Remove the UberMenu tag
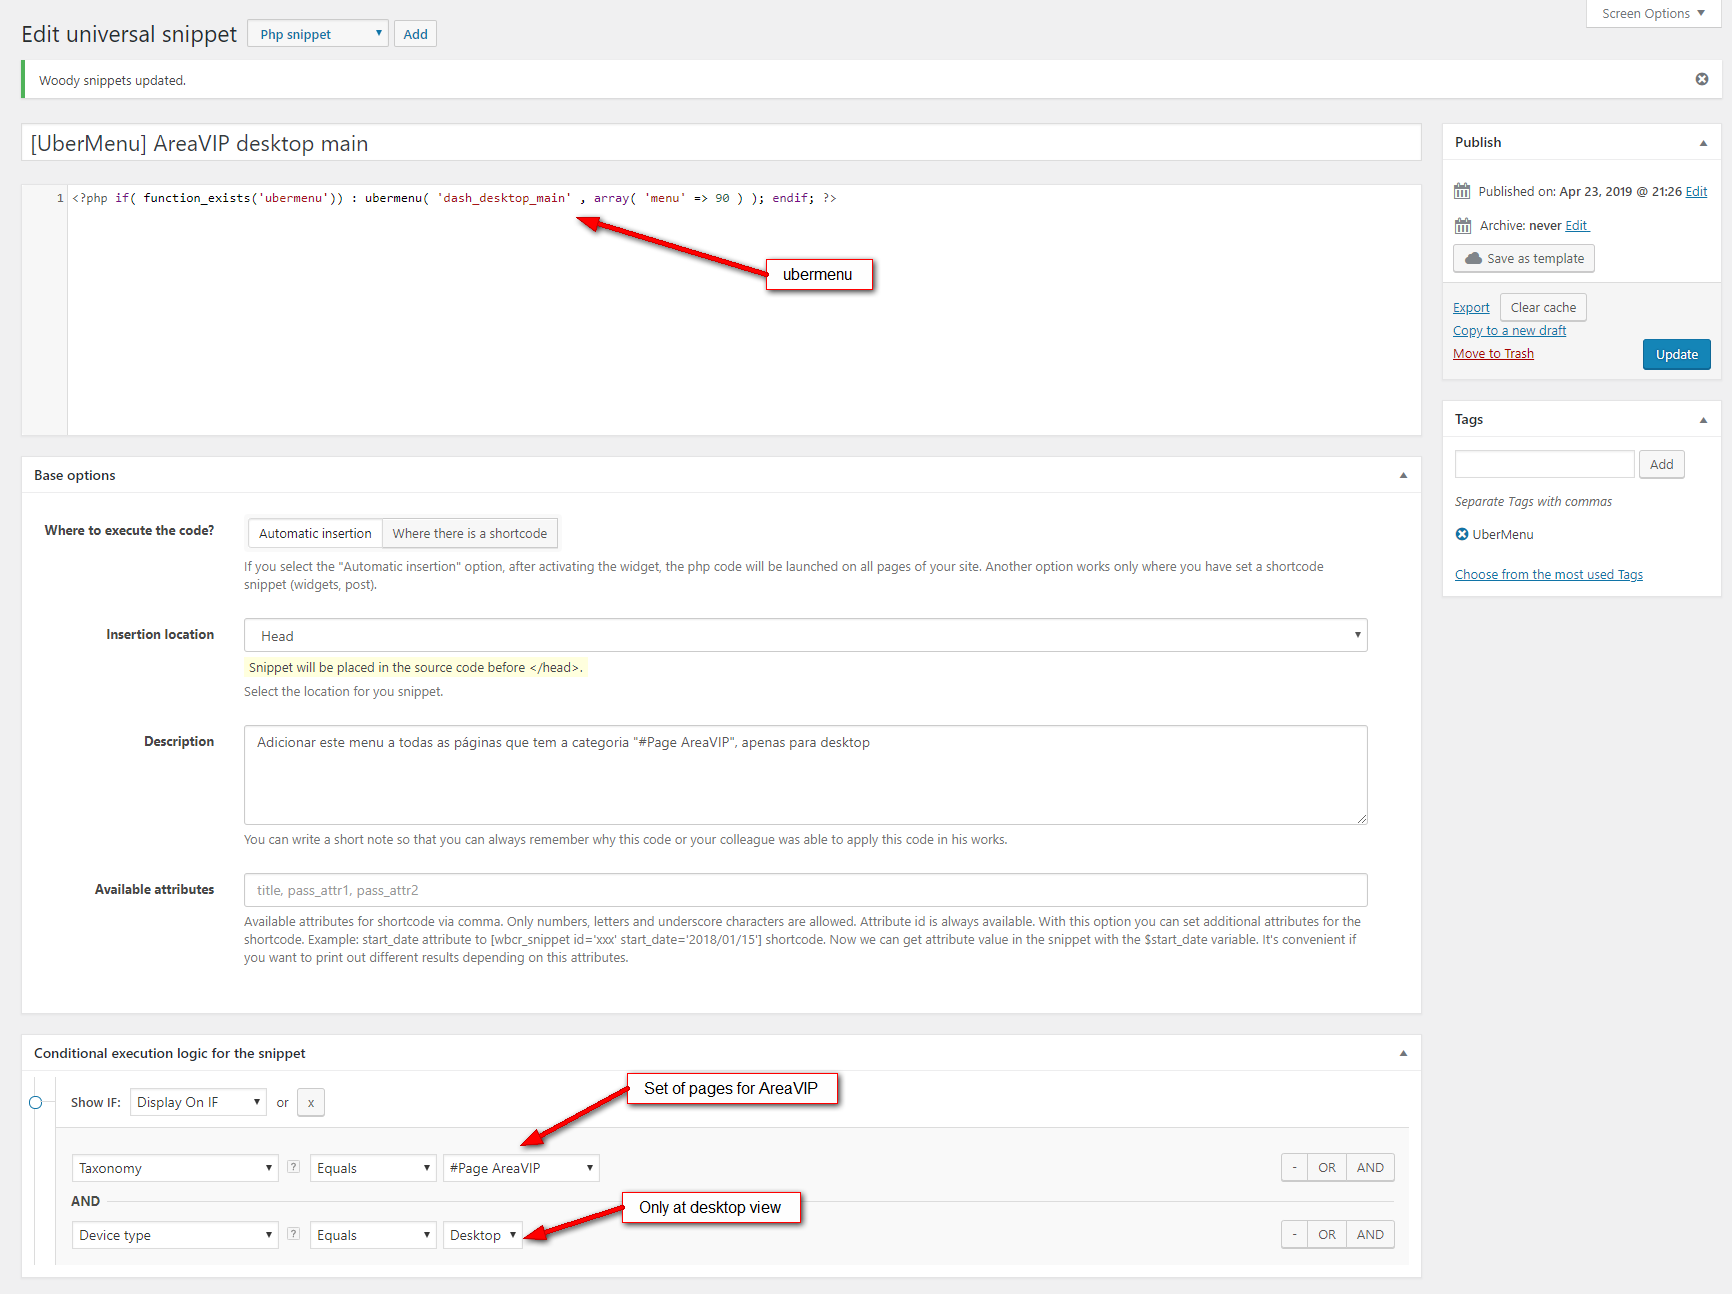The width and height of the screenshot is (1732, 1294). pyautogui.click(x=1462, y=534)
